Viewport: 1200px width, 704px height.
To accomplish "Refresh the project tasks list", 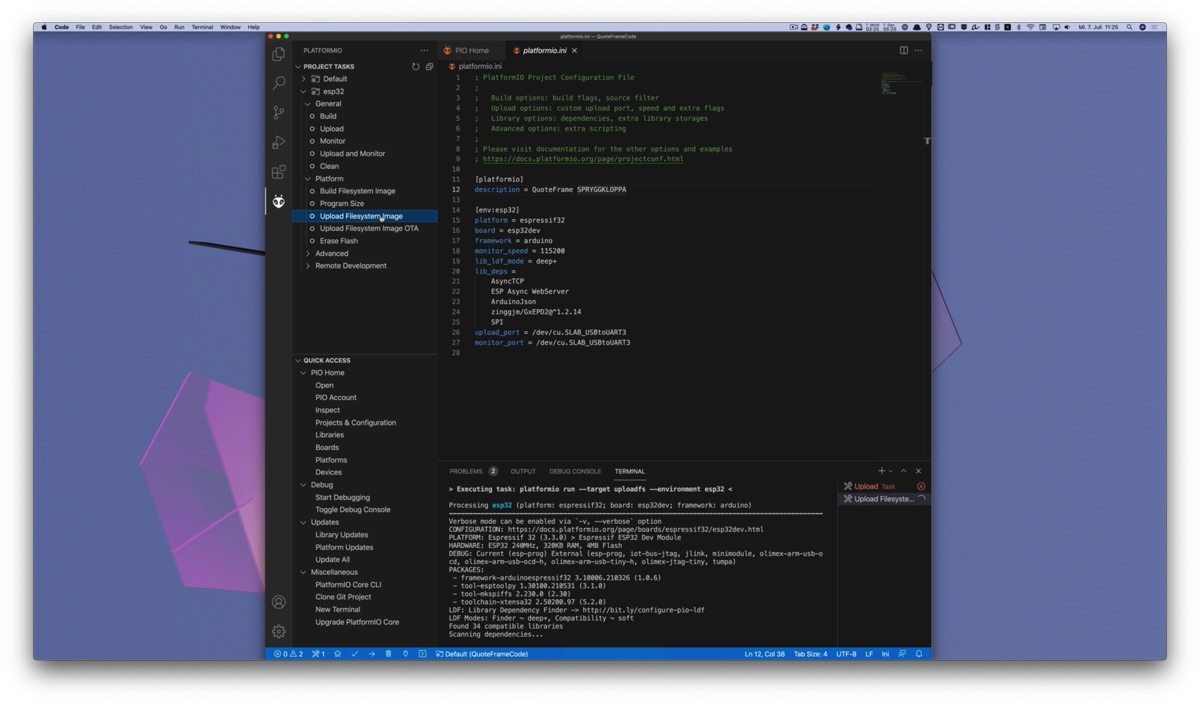I will [416, 67].
